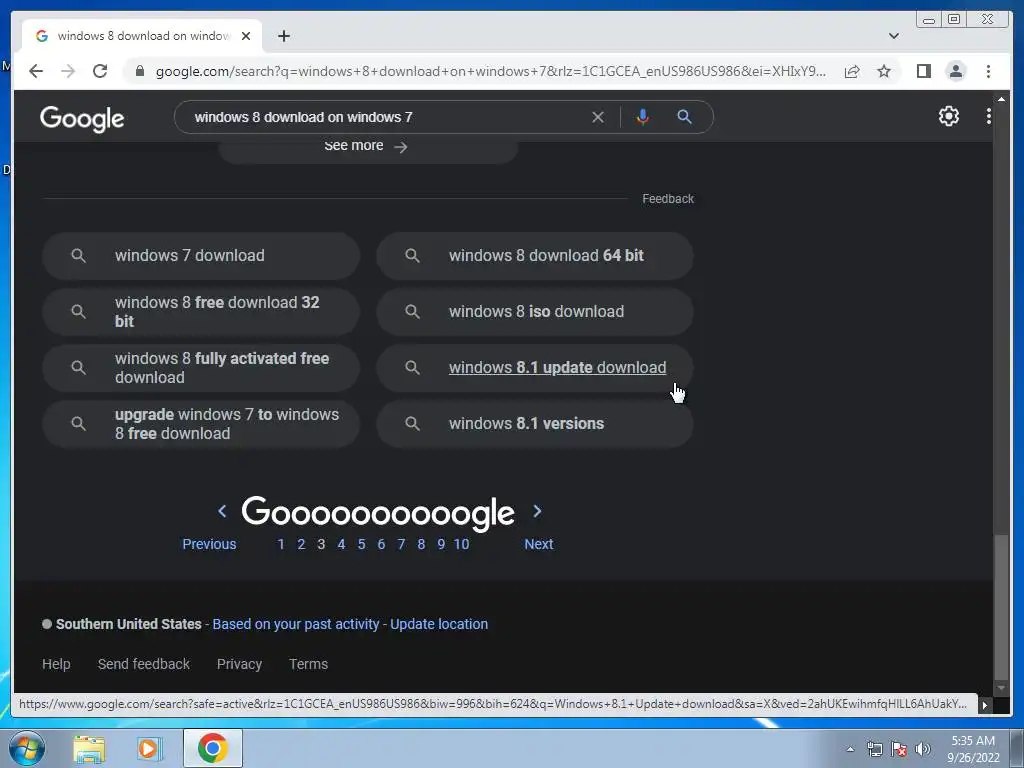The image size is (1024, 768).
Task: Open results page 10
Action: [x=461, y=544]
